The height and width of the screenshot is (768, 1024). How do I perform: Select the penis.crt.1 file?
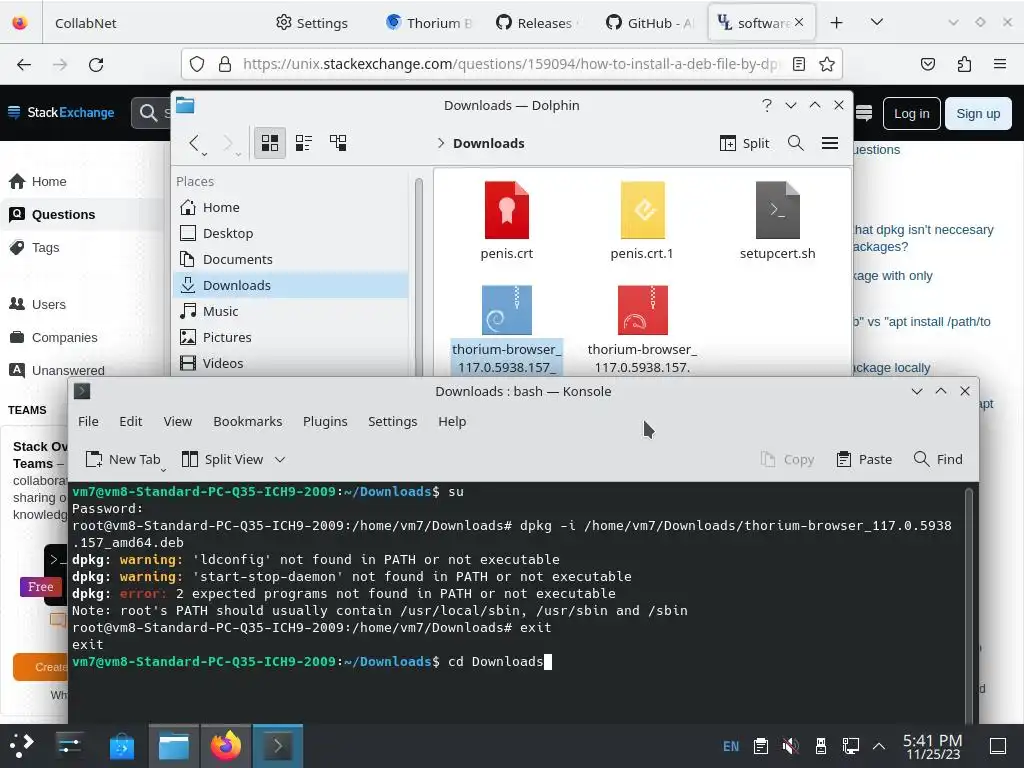pyautogui.click(x=642, y=221)
